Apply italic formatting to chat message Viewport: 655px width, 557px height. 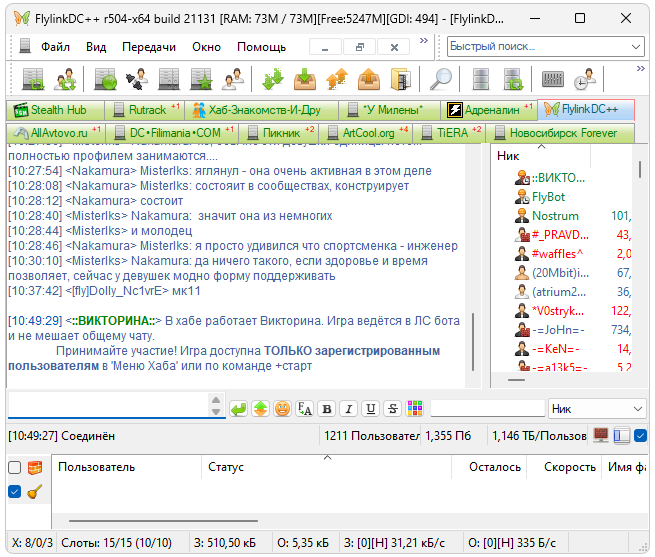pos(348,408)
